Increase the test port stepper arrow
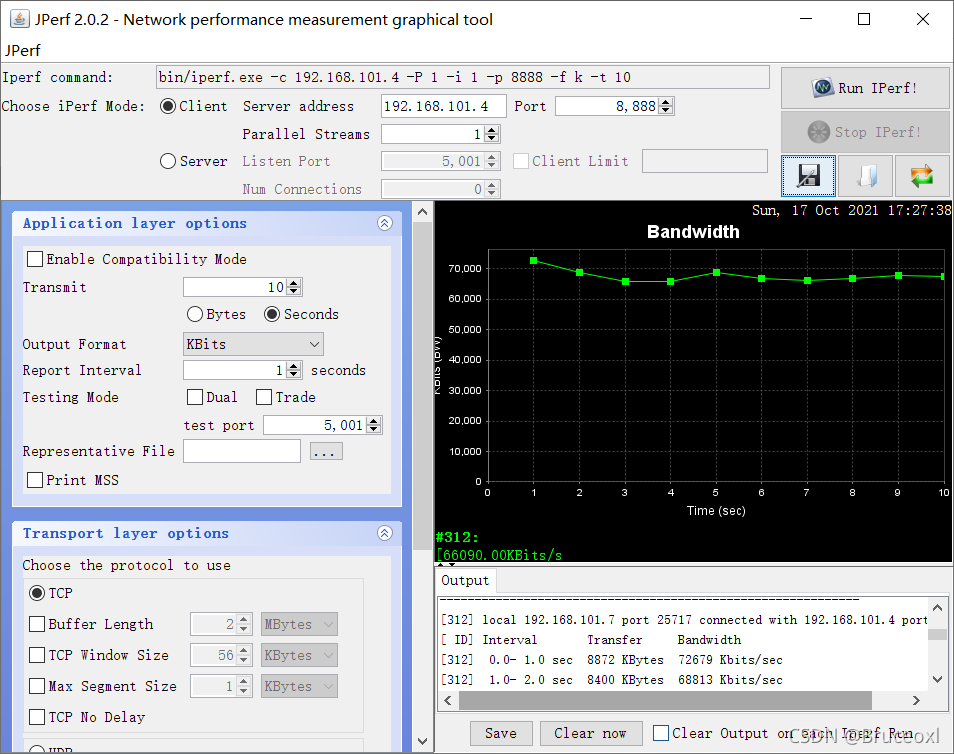The image size is (954, 754). coord(374,421)
